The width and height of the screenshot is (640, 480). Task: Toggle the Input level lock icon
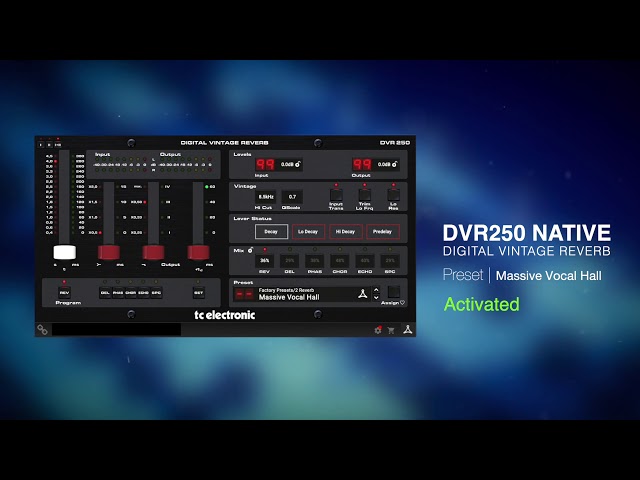[x=298, y=164]
